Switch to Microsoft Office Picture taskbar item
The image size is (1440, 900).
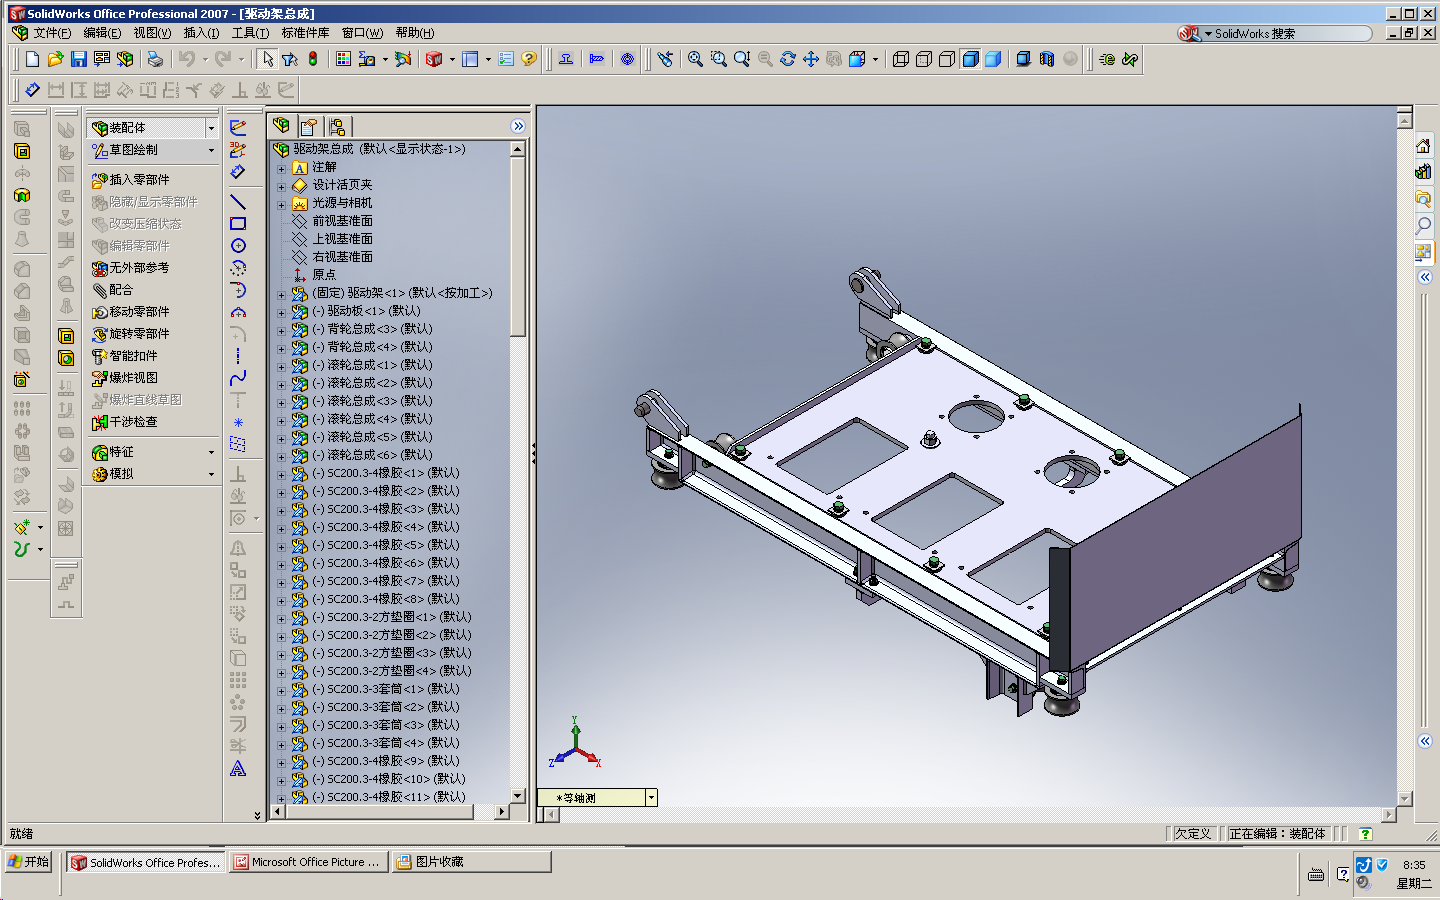(308, 862)
